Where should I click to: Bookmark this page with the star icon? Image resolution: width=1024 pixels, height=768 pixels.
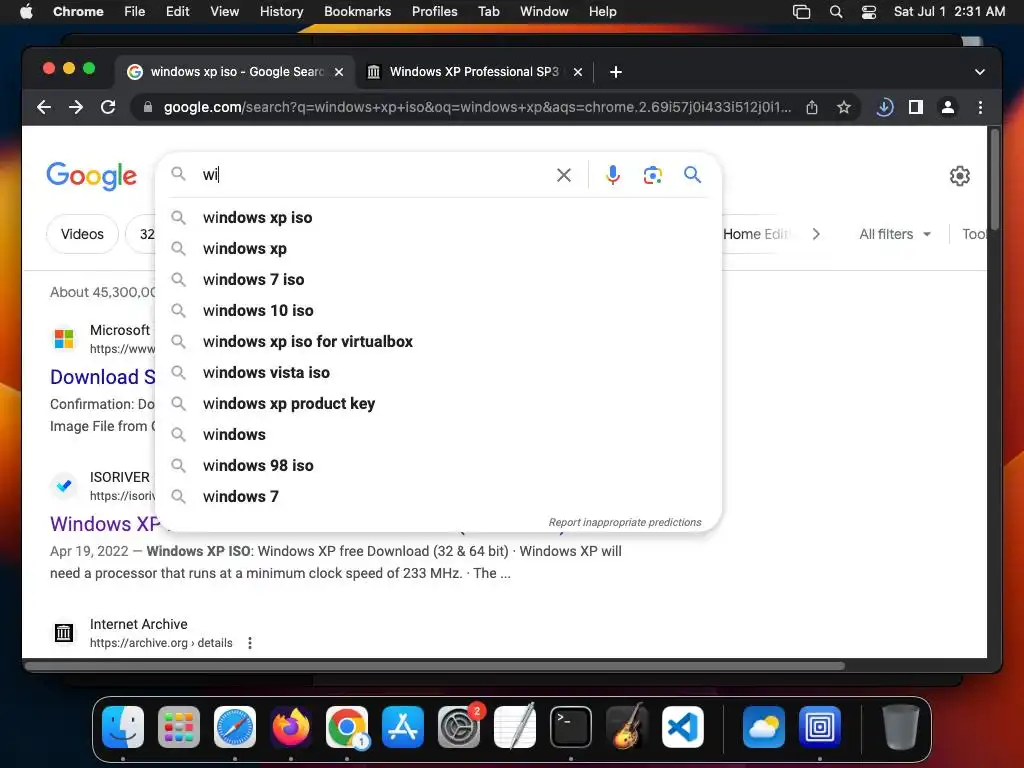(x=844, y=107)
